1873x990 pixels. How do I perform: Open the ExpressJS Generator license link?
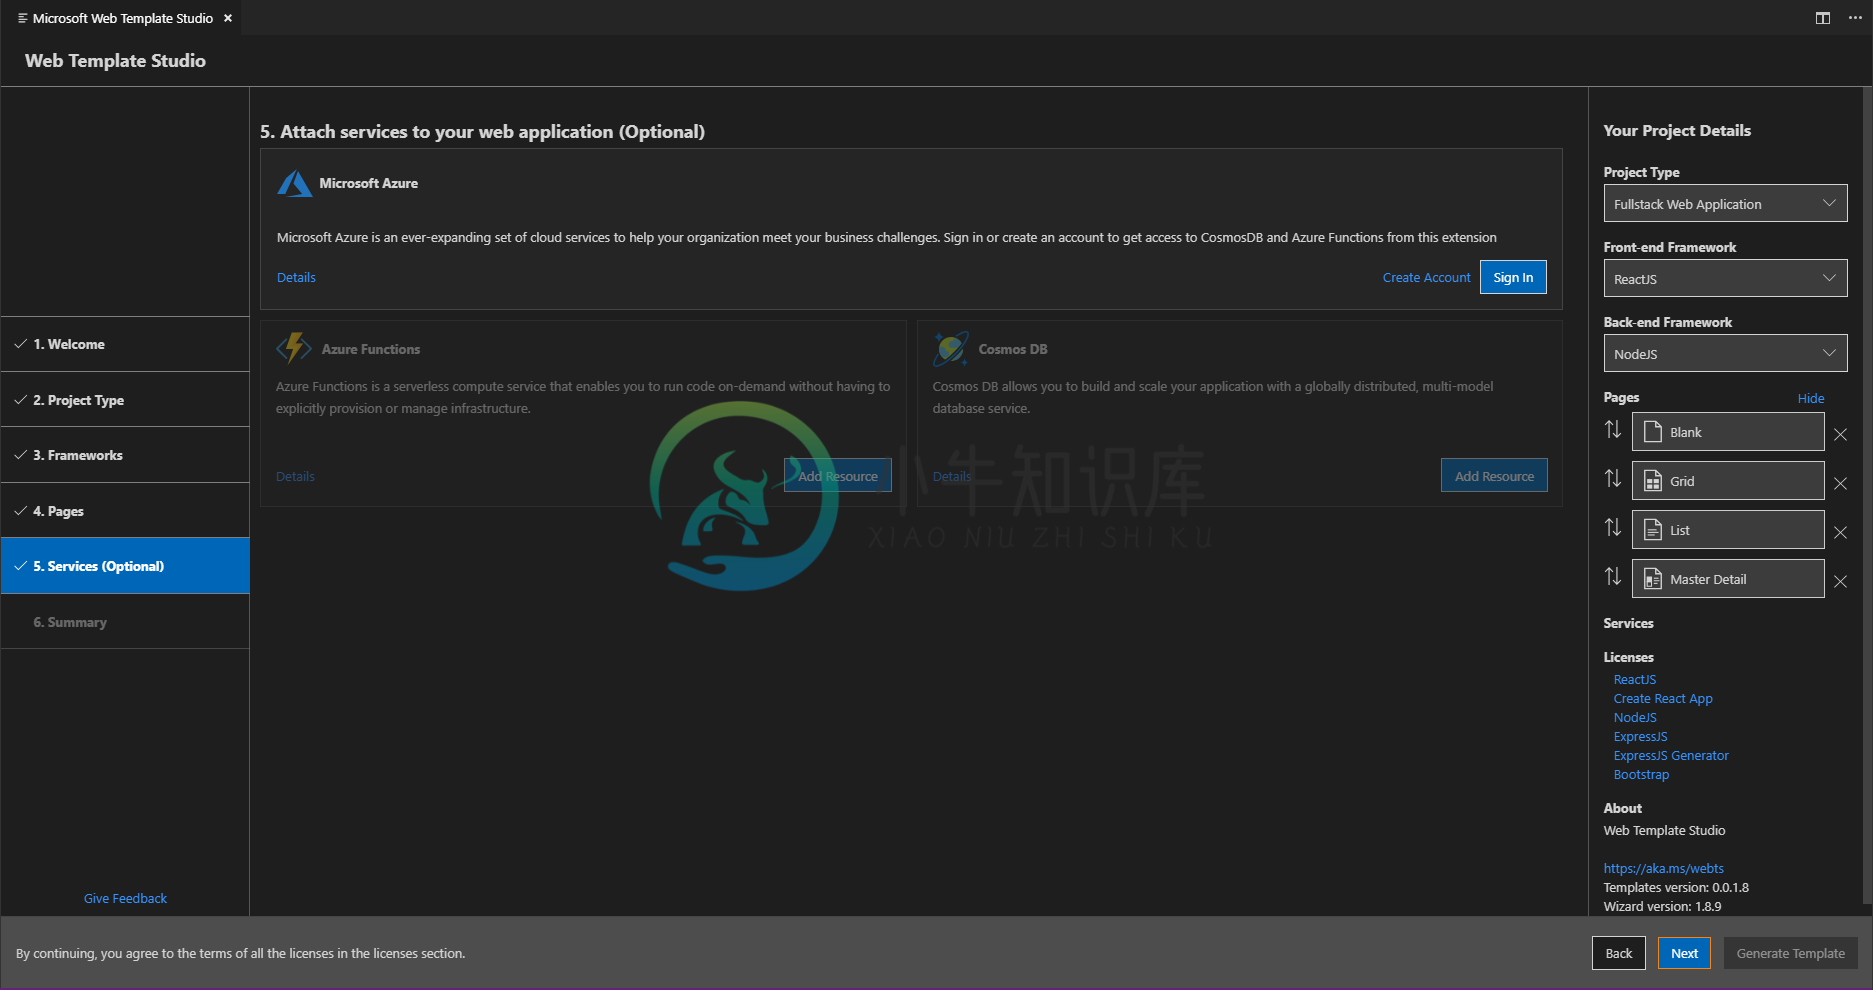click(x=1671, y=755)
